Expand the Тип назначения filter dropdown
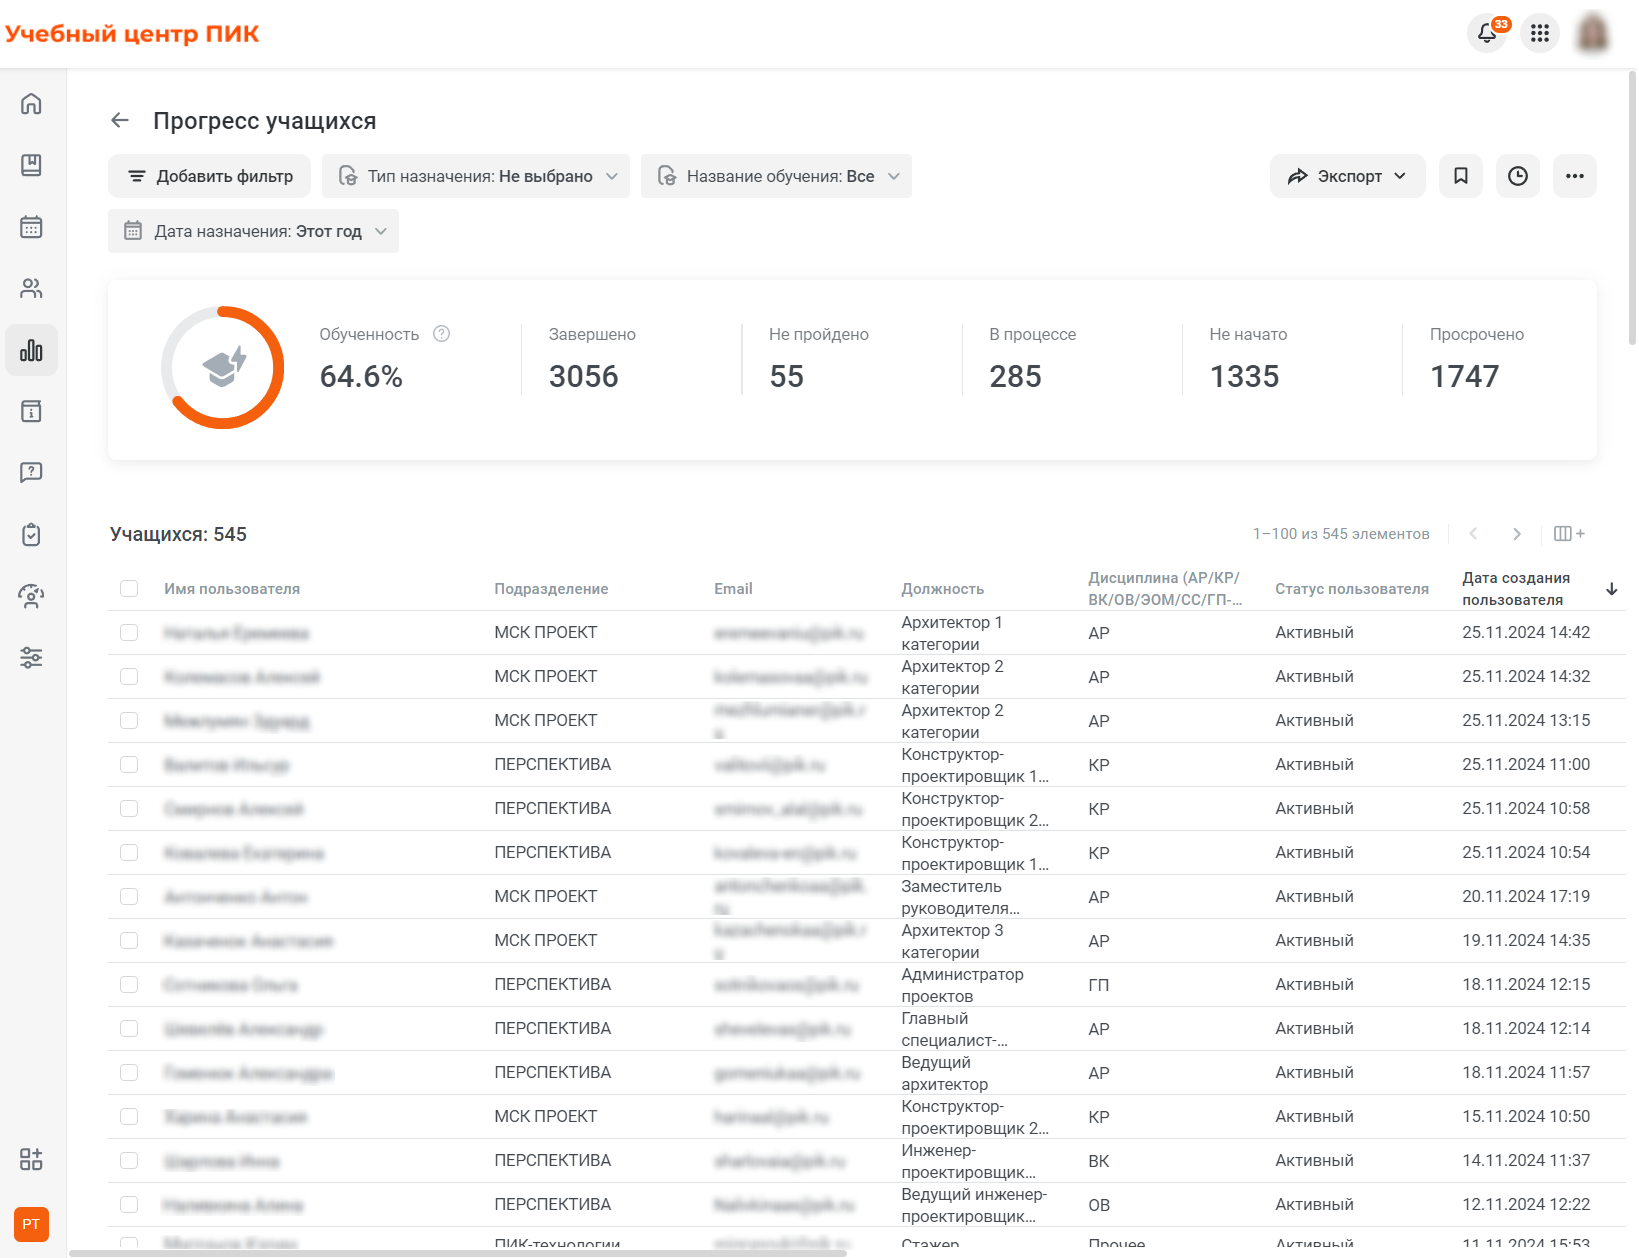This screenshot has width=1639, height=1258. click(476, 176)
